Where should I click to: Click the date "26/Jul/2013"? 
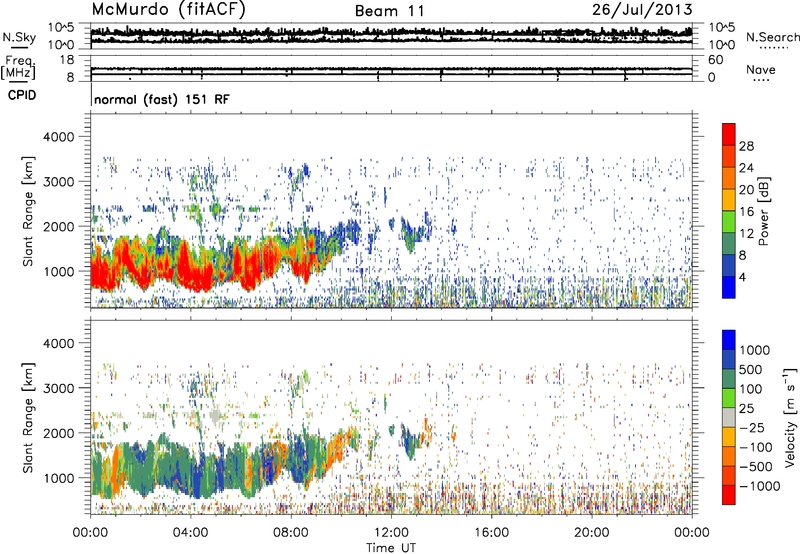(x=642, y=10)
